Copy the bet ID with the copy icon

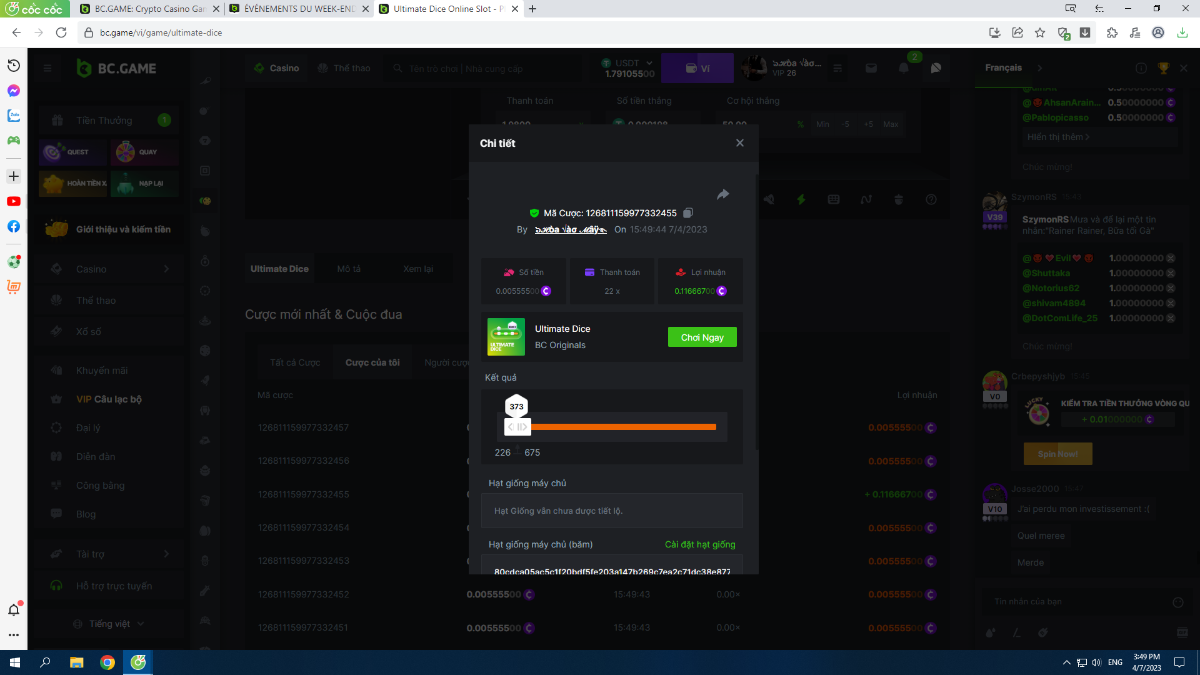point(688,213)
